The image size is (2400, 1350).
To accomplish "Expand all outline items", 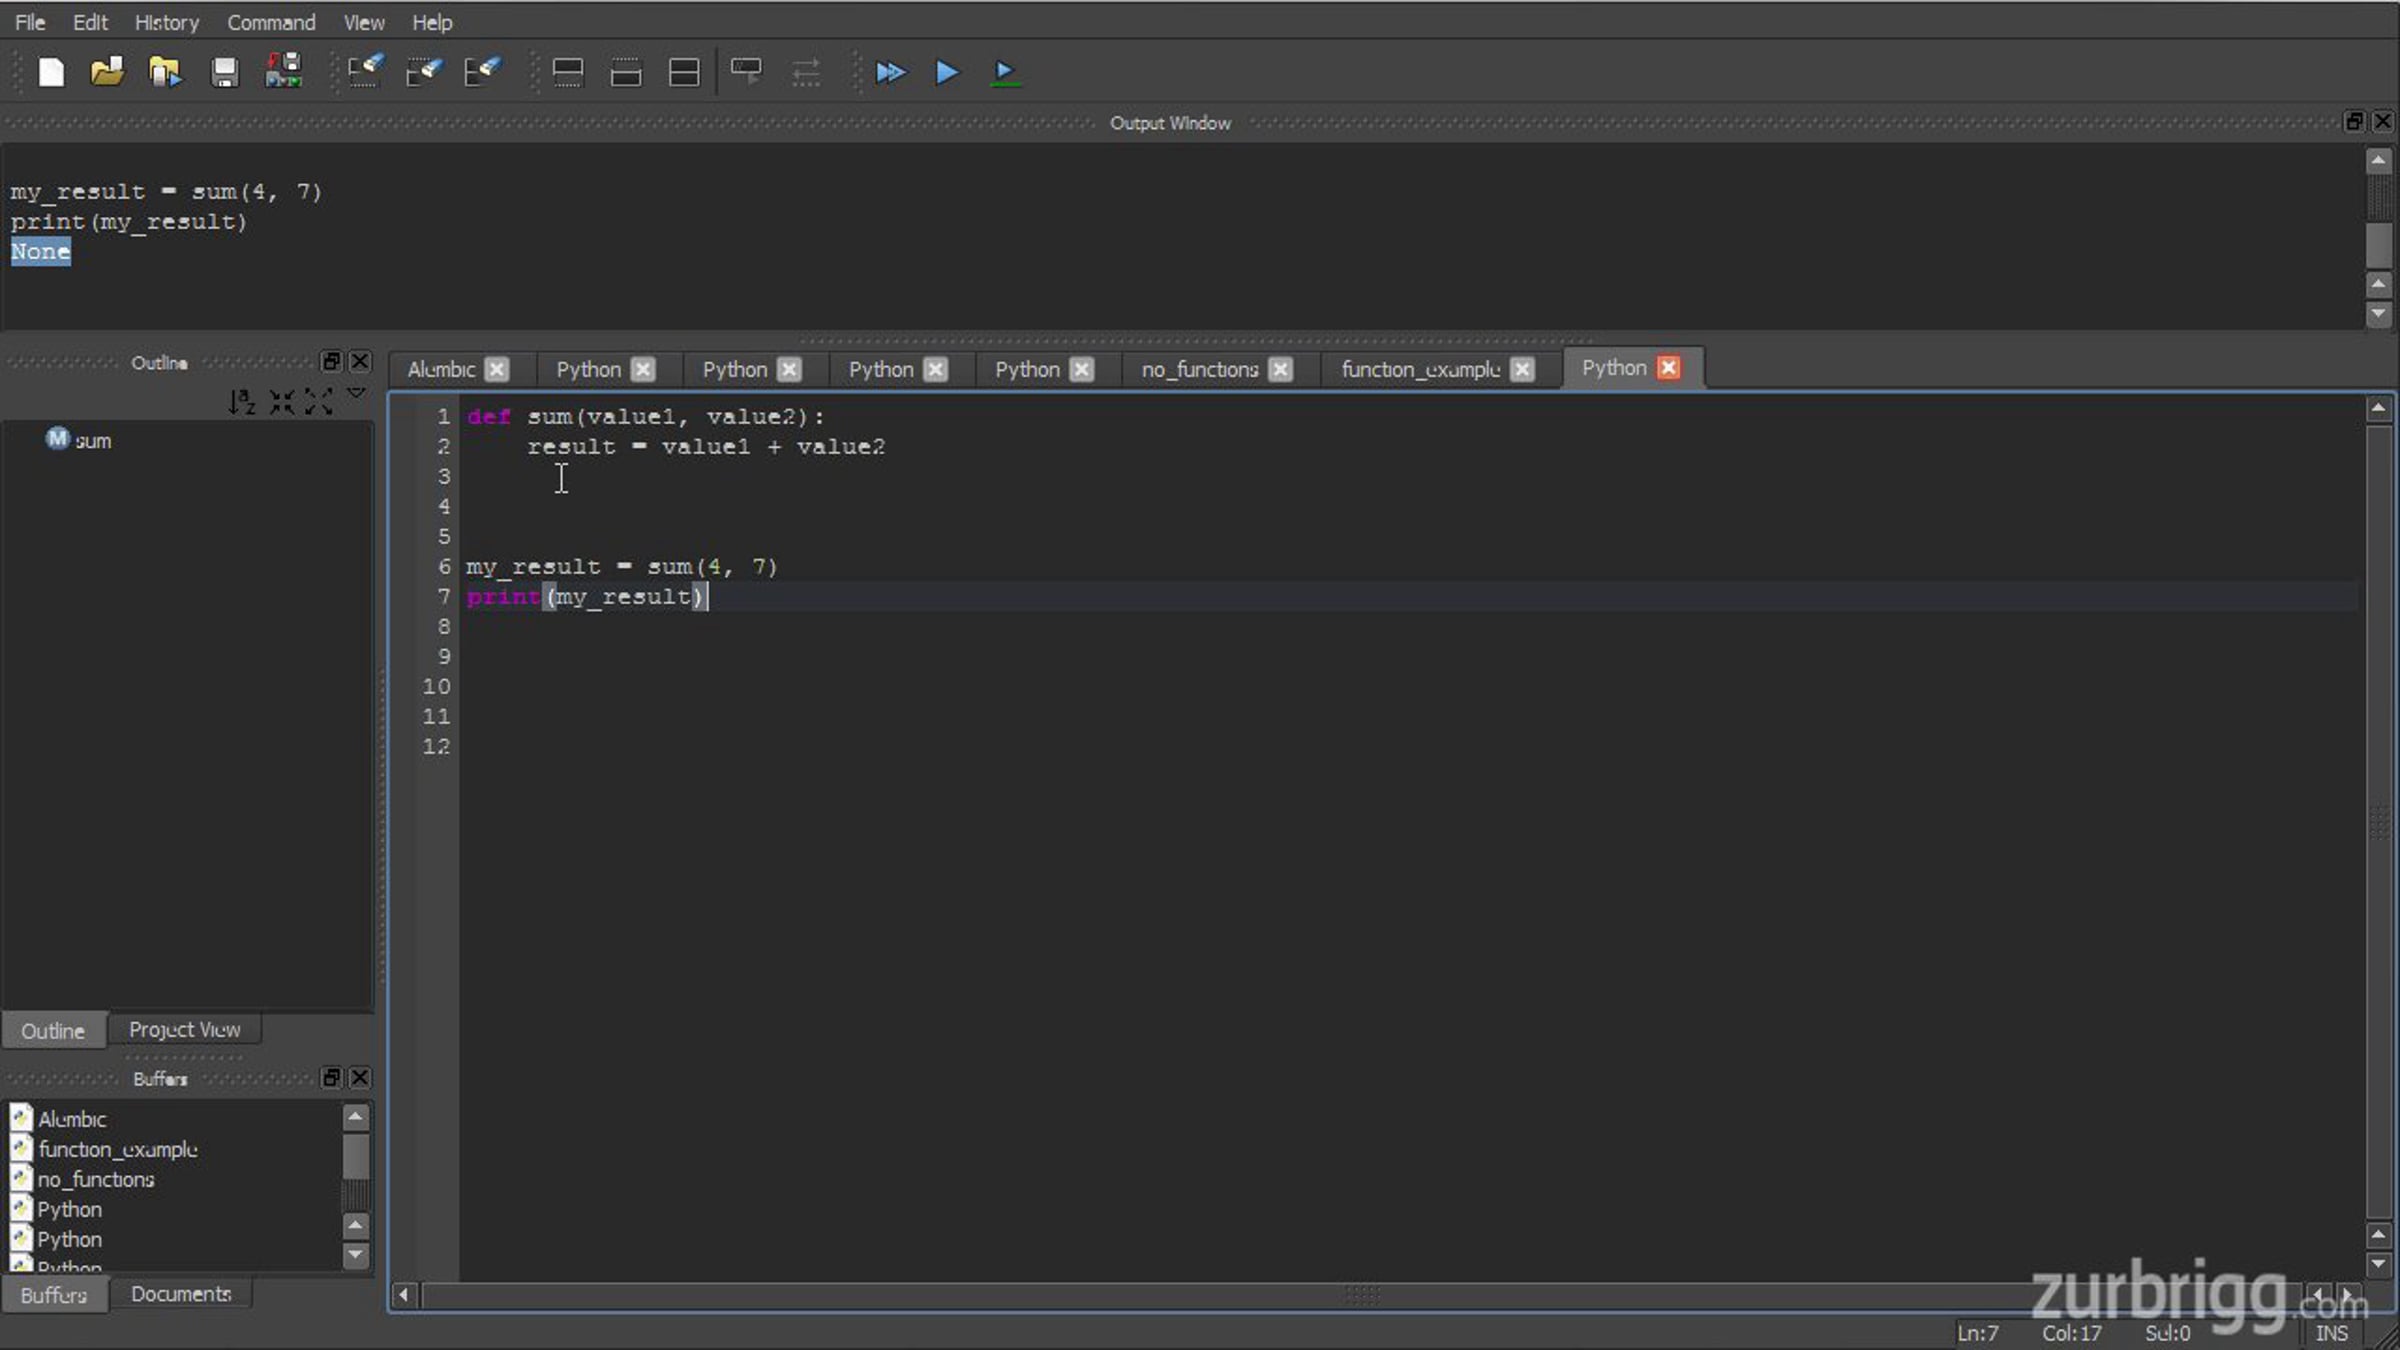I will click(319, 402).
